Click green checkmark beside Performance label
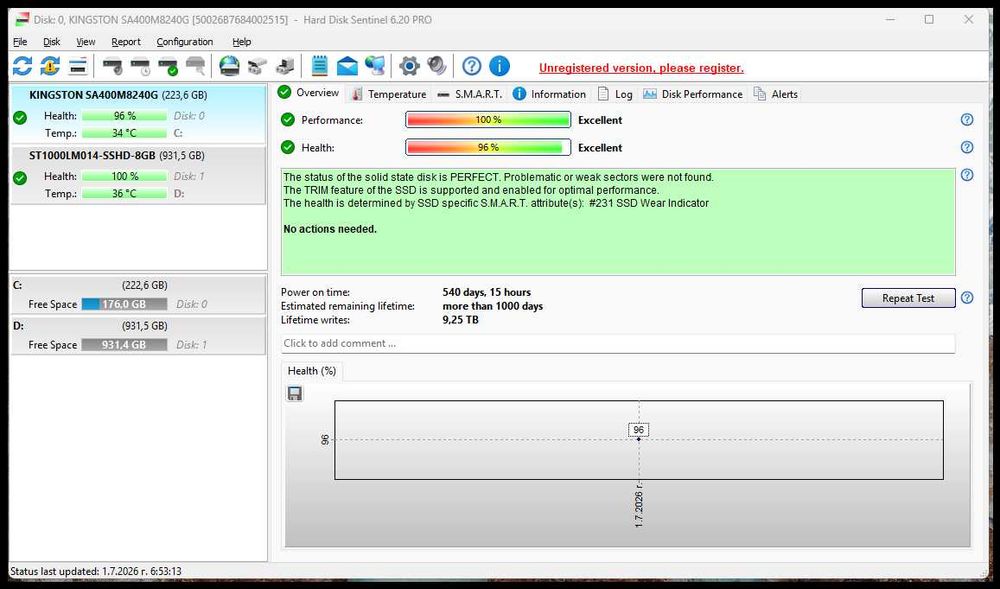Screen dimensions: 1000x589 pos(288,120)
